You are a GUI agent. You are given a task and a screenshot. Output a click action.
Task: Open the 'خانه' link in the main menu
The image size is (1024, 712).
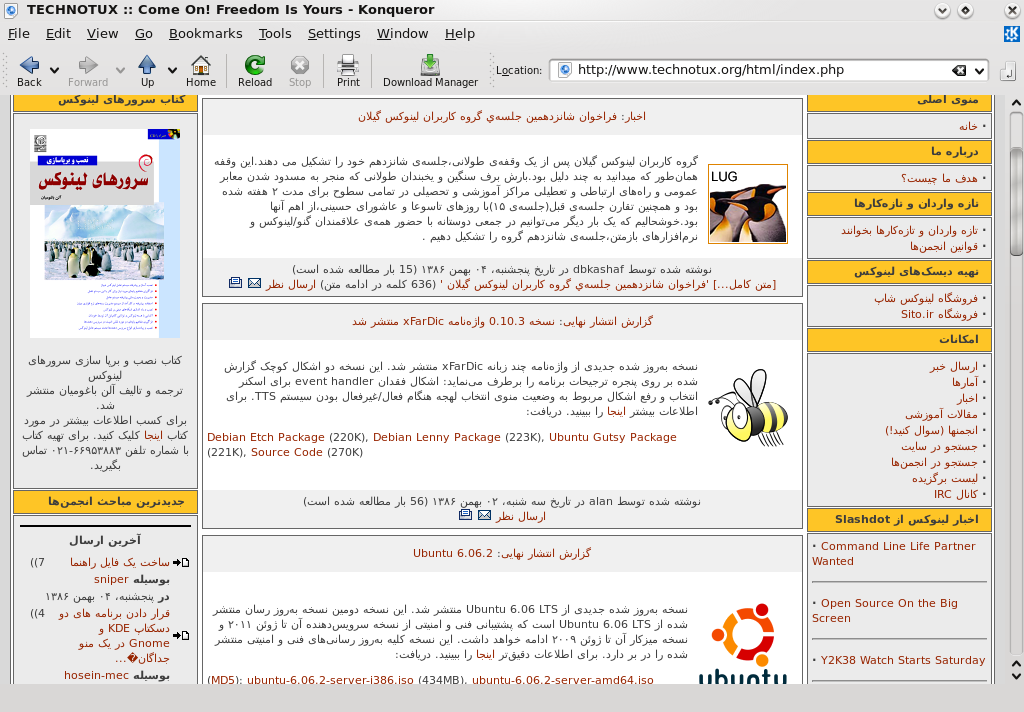(x=968, y=125)
